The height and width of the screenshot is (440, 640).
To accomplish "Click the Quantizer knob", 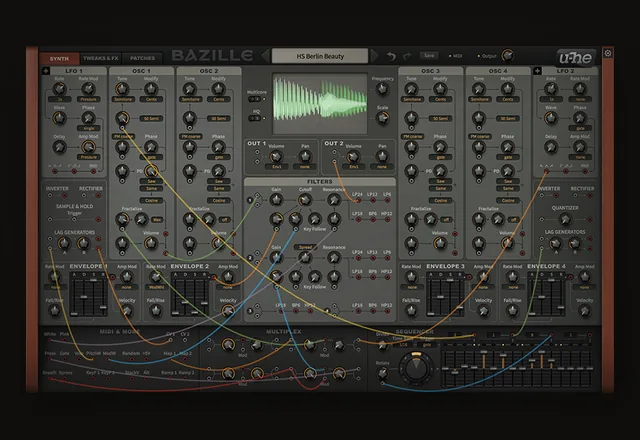I will (x=565, y=219).
